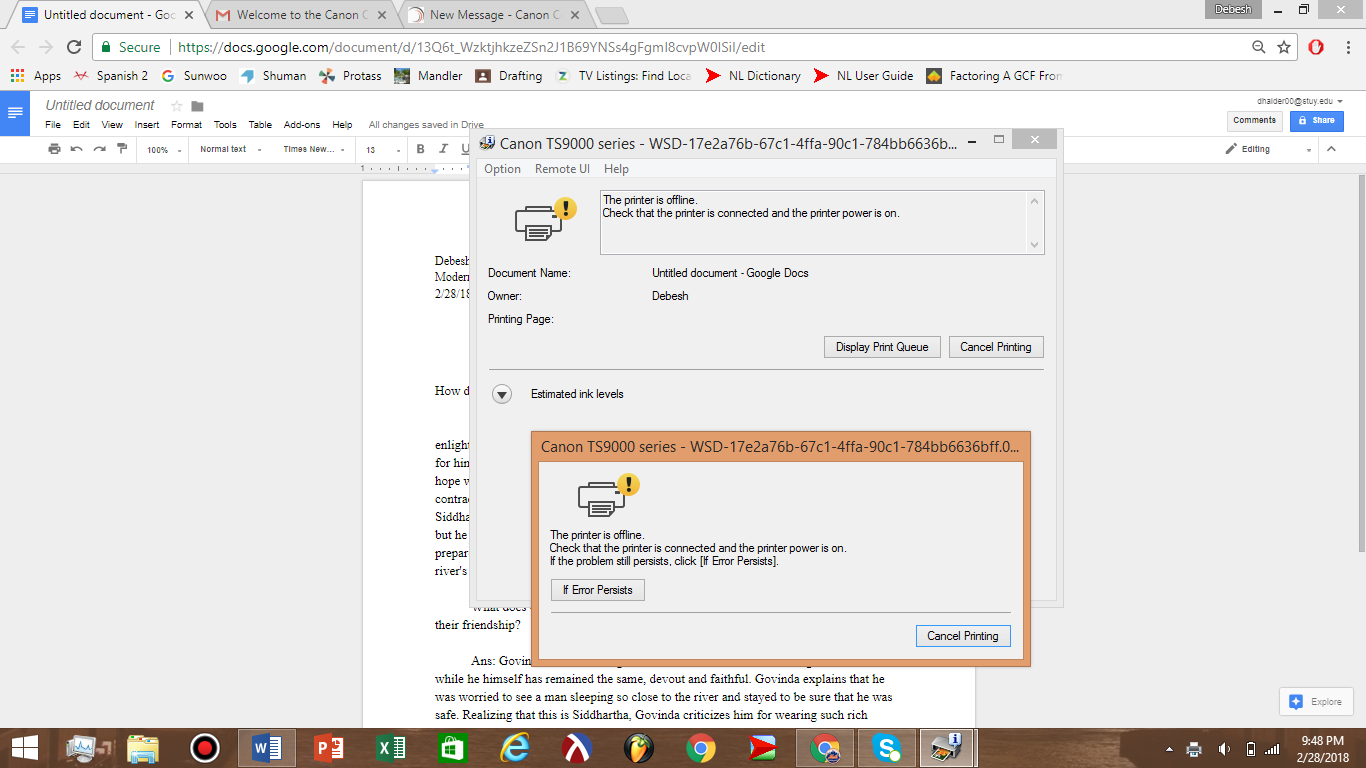1366x768 pixels.
Task: Click the If Error Persists button
Action: (598, 590)
